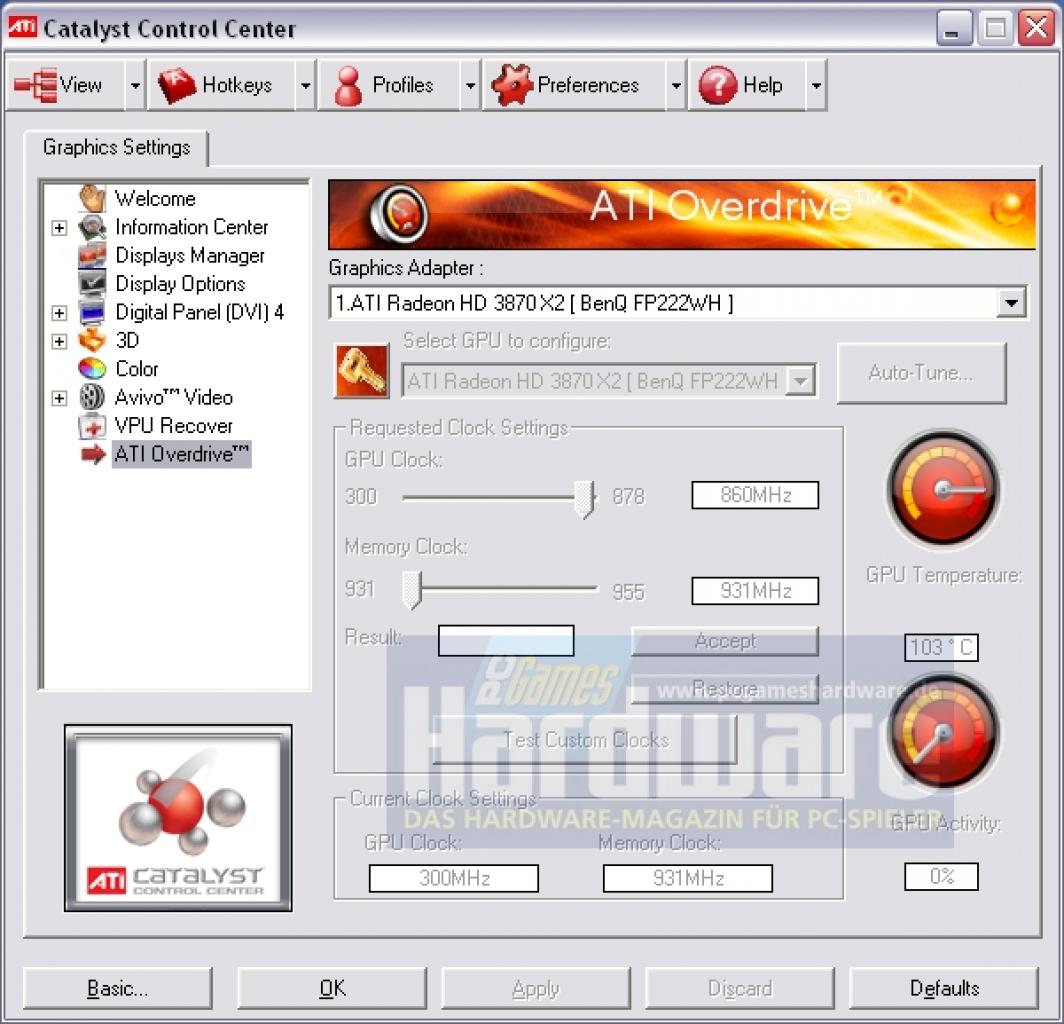Screen dimensions: 1064x1024
Task: Open the Graphics Adapter dropdown
Action: 1011,303
